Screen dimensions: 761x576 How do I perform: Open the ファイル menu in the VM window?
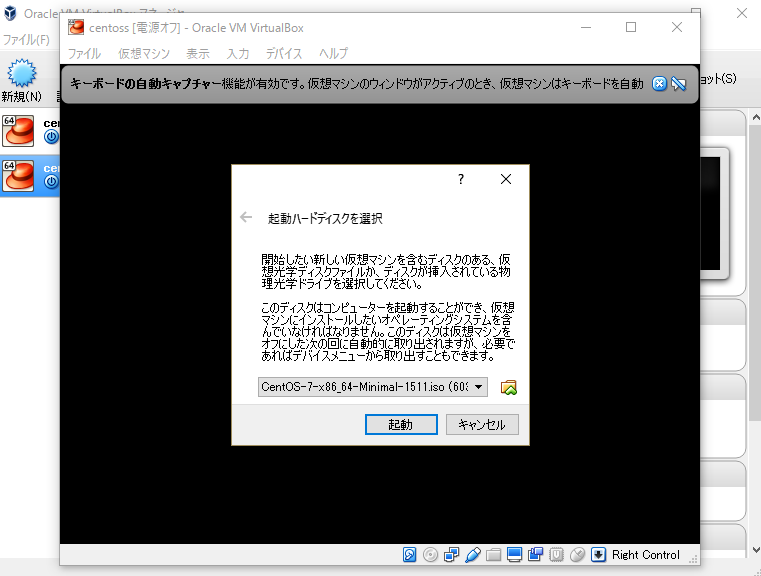(x=84, y=53)
